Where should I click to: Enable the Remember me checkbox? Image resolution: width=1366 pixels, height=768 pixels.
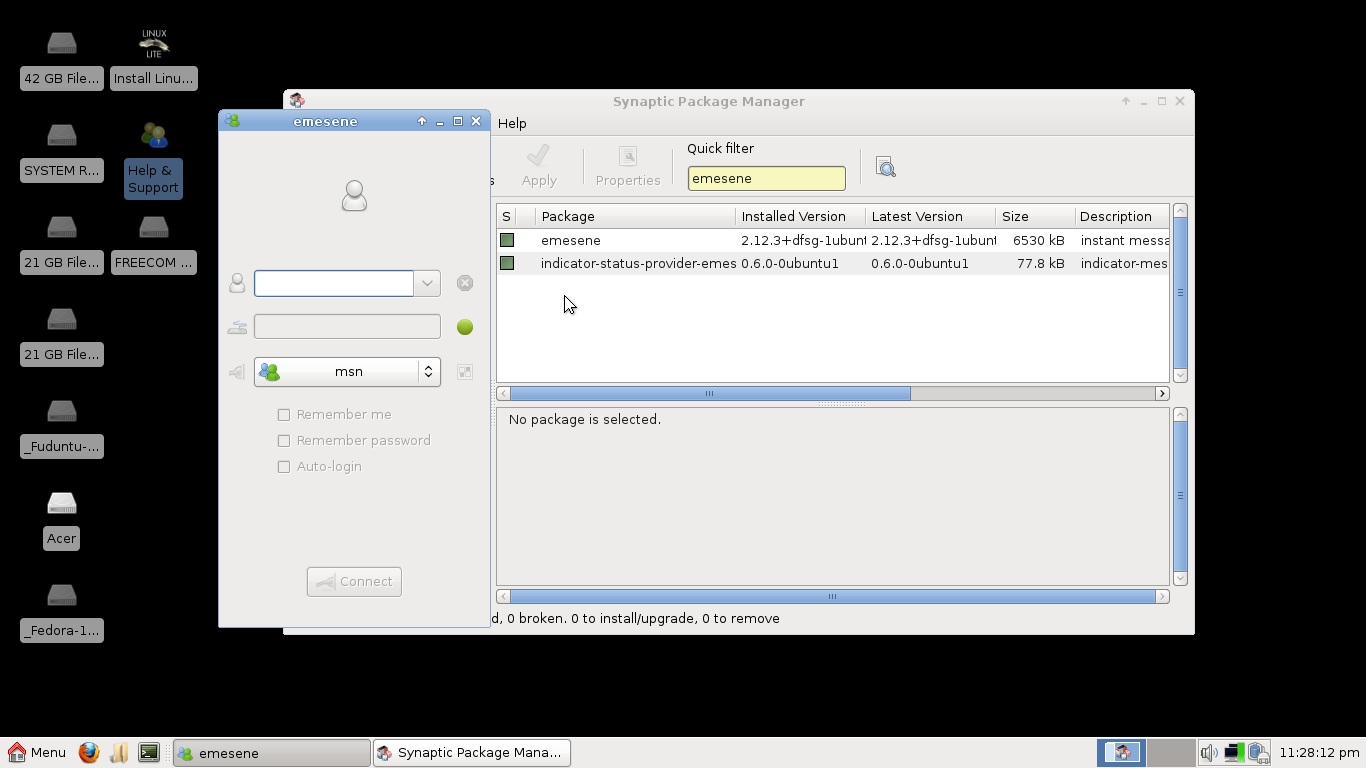[x=284, y=414]
